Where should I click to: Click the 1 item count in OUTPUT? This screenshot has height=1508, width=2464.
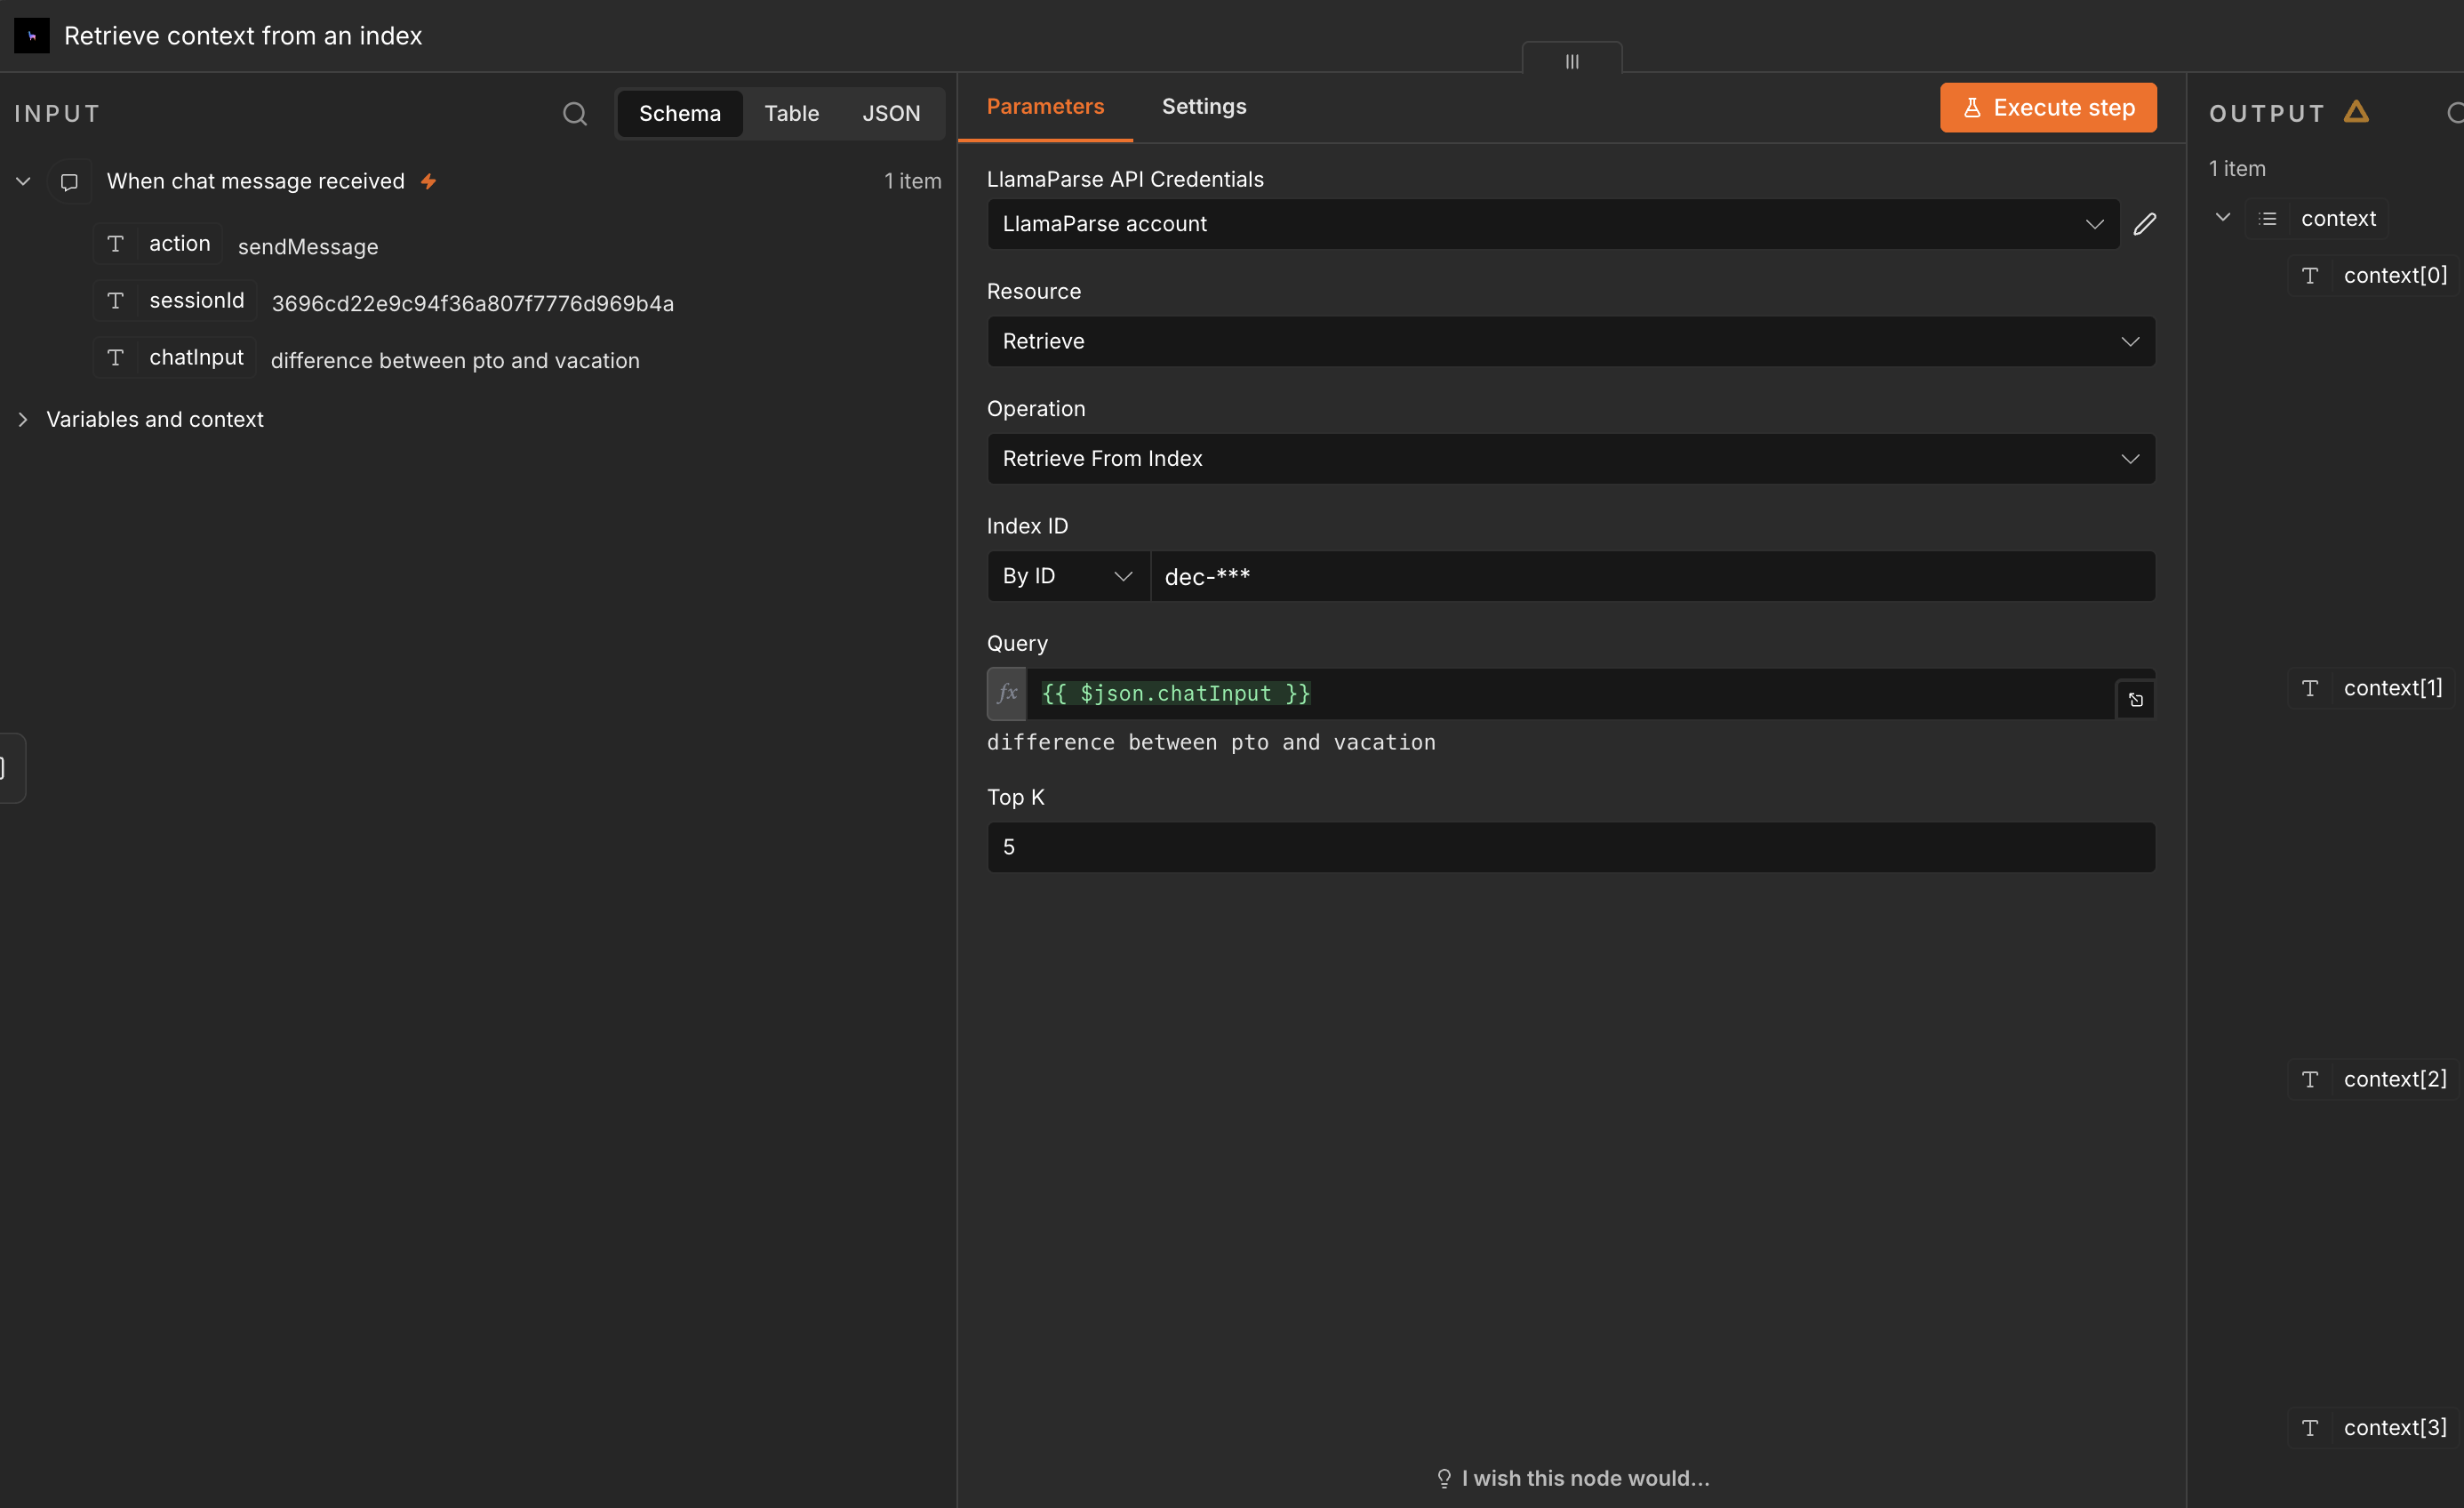(x=2237, y=169)
